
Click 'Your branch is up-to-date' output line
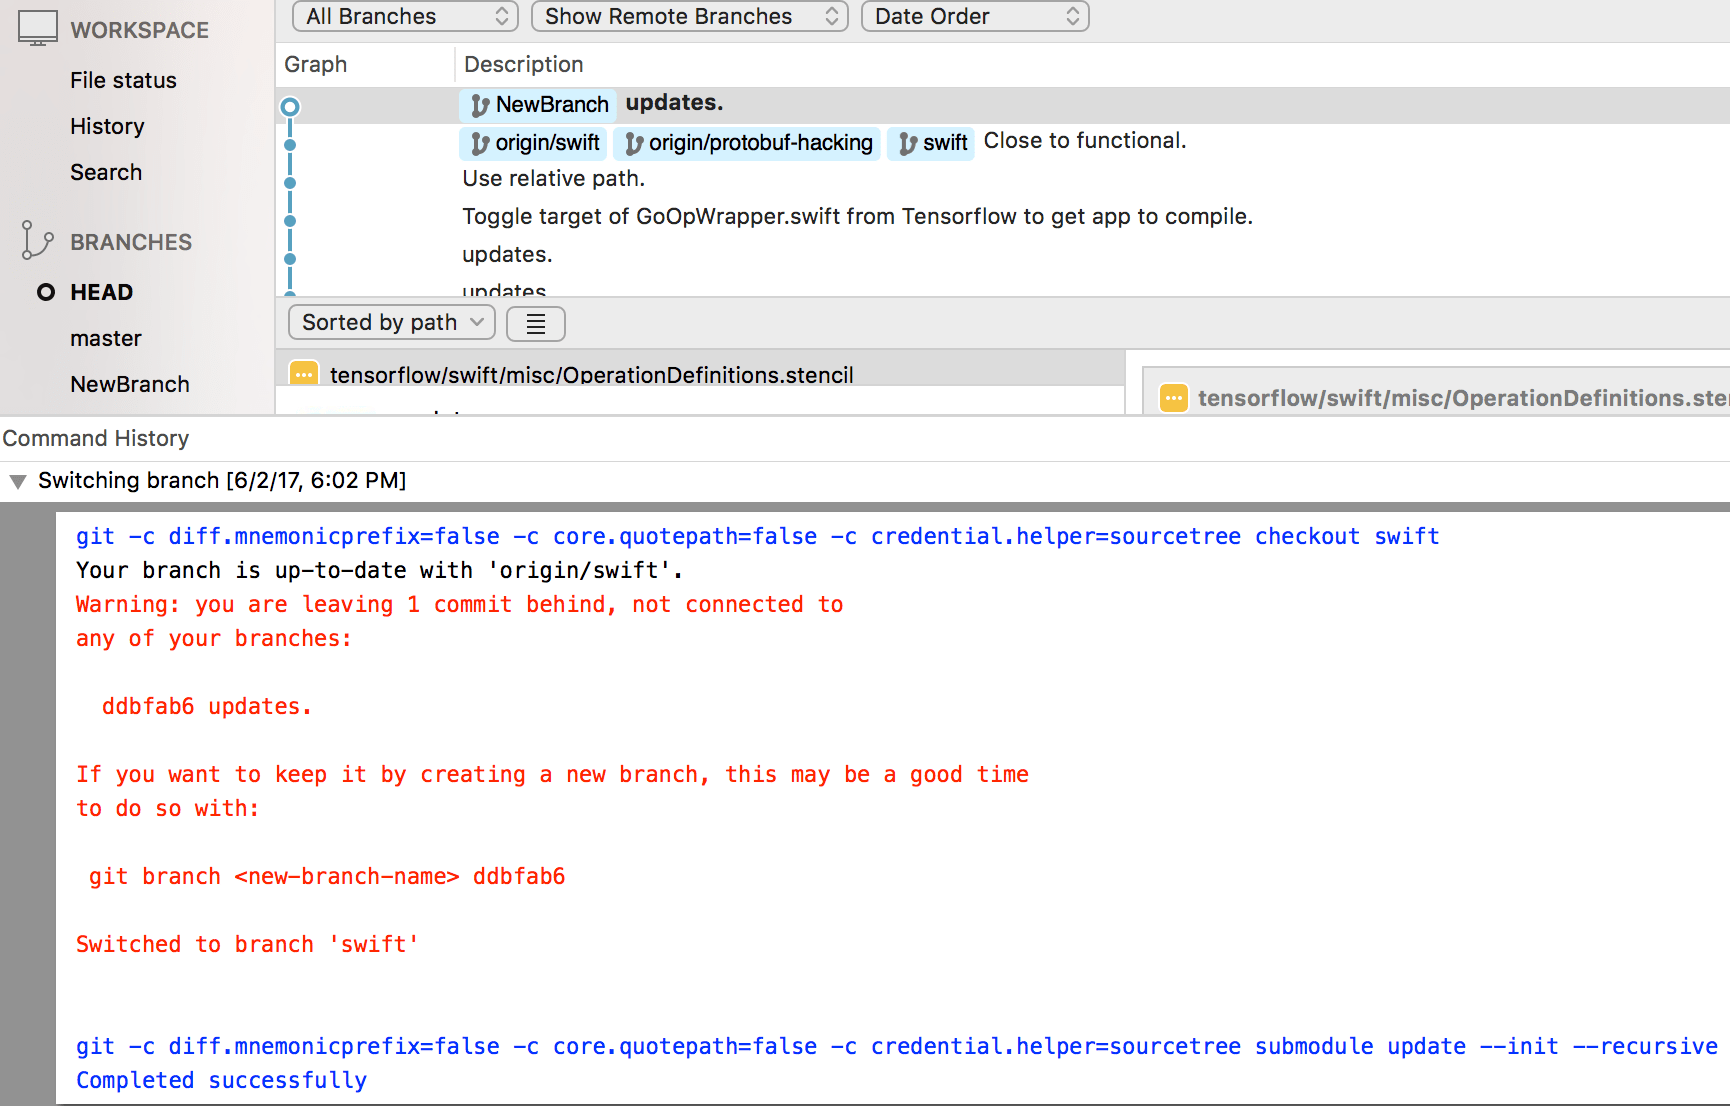[379, 571]
